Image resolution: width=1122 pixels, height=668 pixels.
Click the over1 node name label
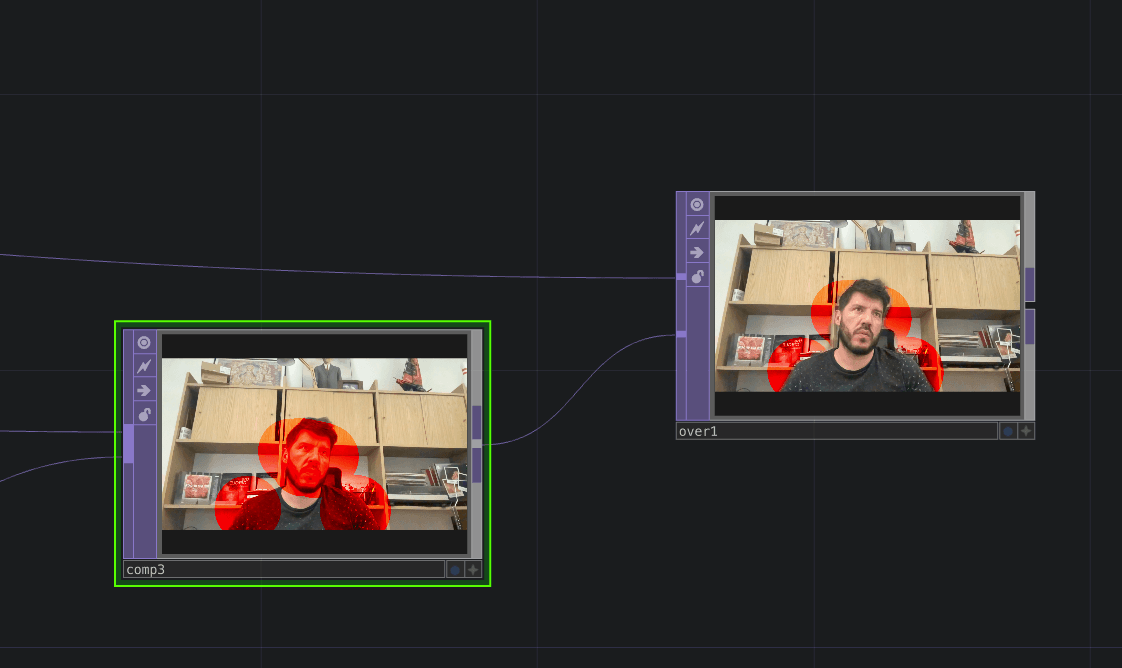coord(836,432)
